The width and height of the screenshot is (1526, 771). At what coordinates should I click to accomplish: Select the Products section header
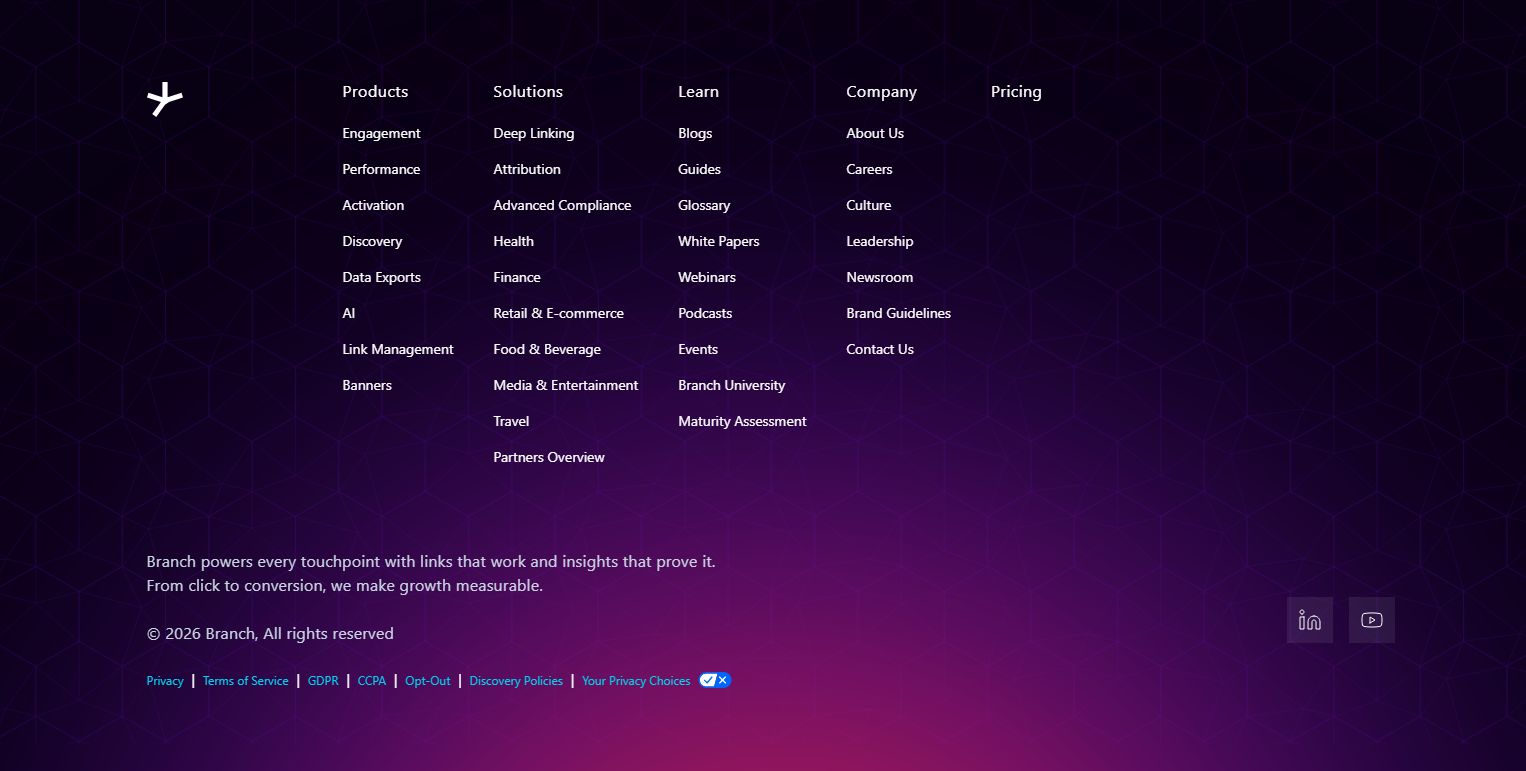374,91
